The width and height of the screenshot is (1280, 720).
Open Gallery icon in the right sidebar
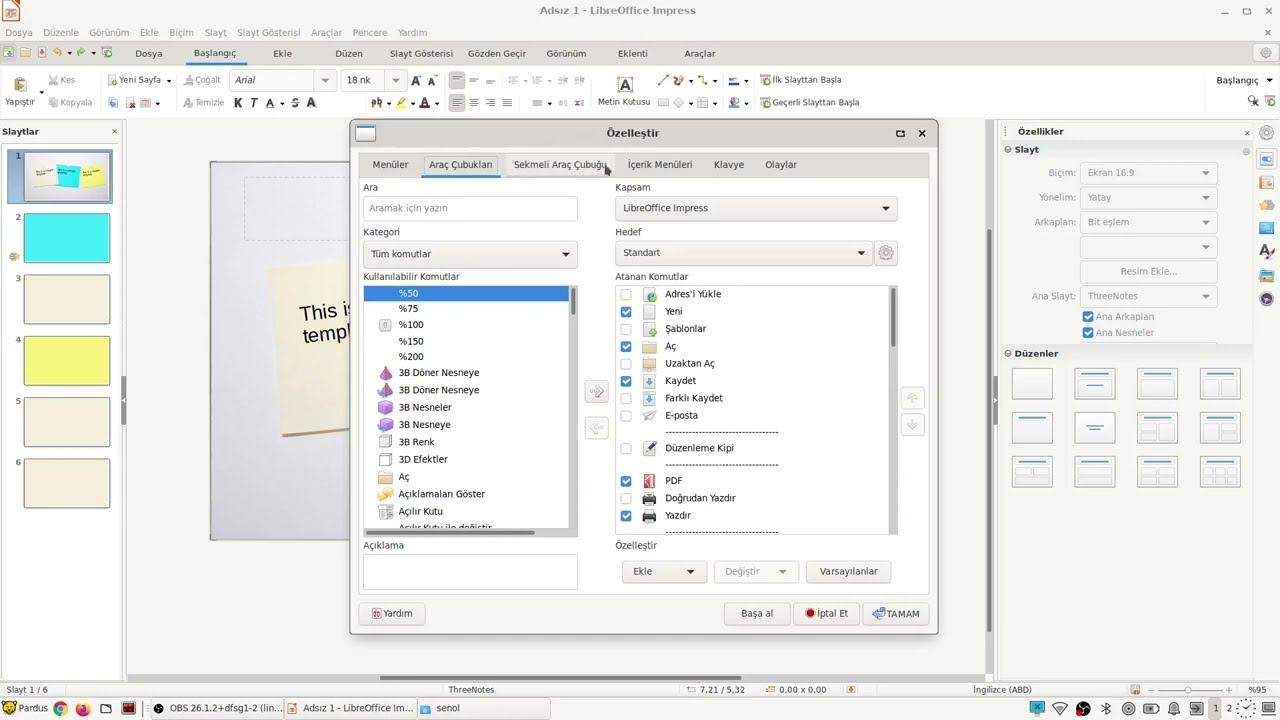1266,275
